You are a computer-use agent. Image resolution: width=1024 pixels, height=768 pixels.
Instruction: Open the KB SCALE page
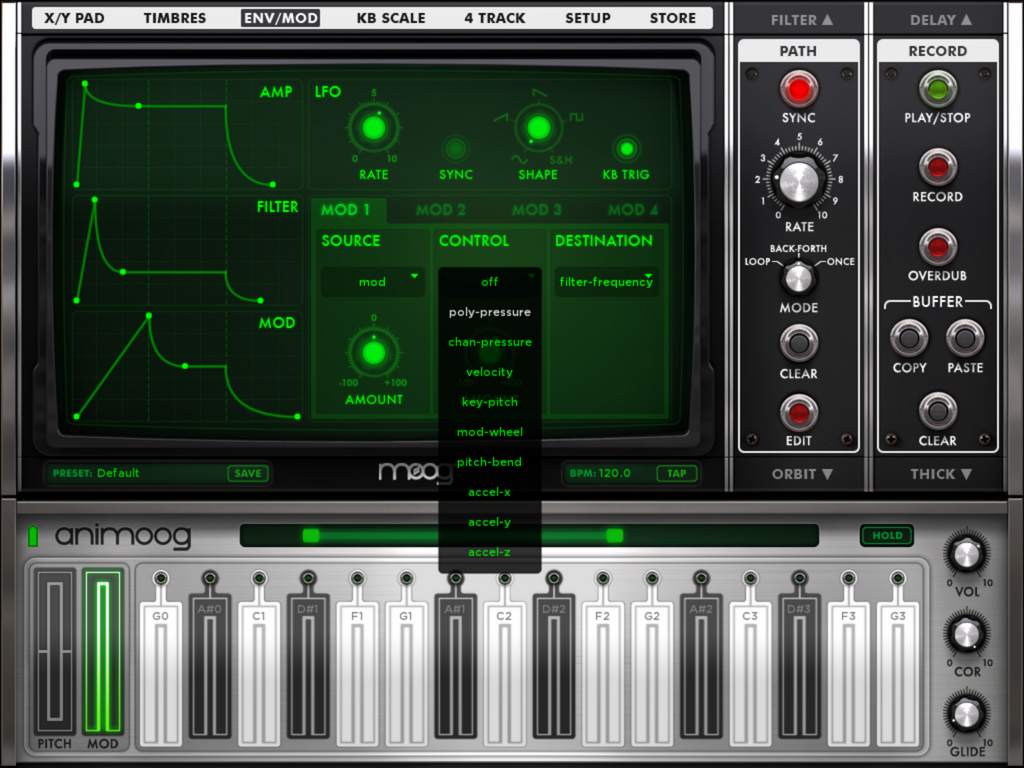pos(391,18)
